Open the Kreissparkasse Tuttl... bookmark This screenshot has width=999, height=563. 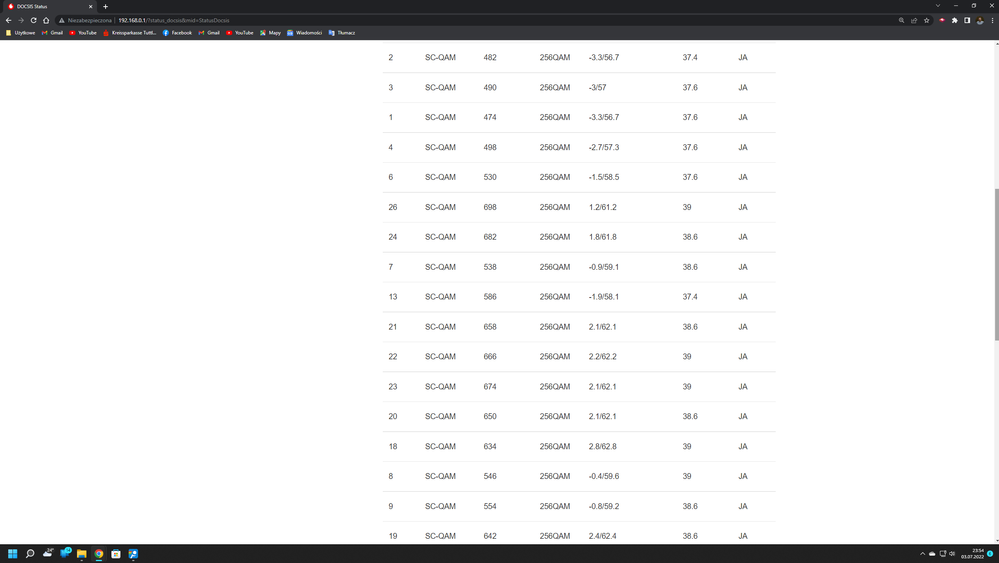[x=129, y=32]
